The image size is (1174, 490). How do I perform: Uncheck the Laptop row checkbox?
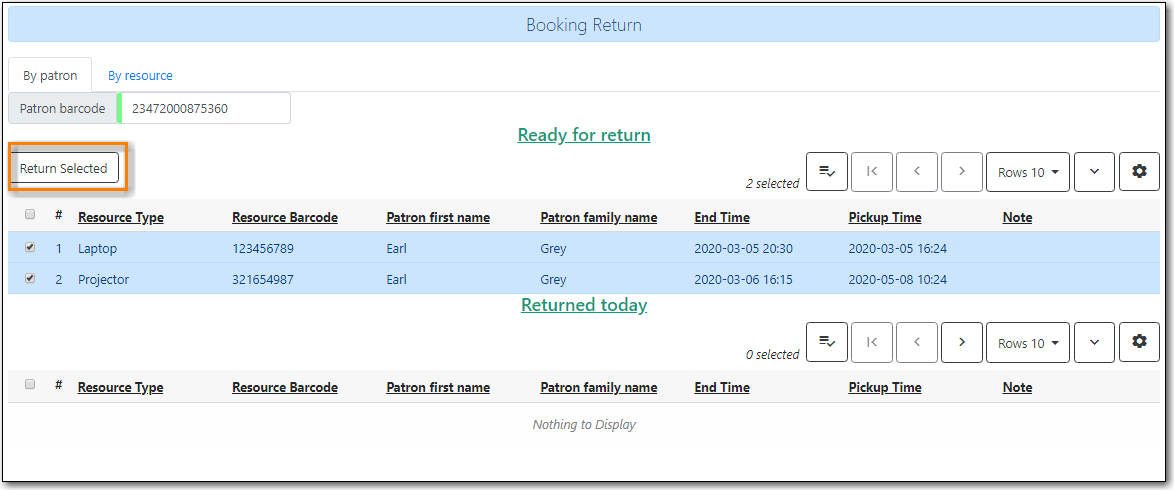[x=30, y=247]
